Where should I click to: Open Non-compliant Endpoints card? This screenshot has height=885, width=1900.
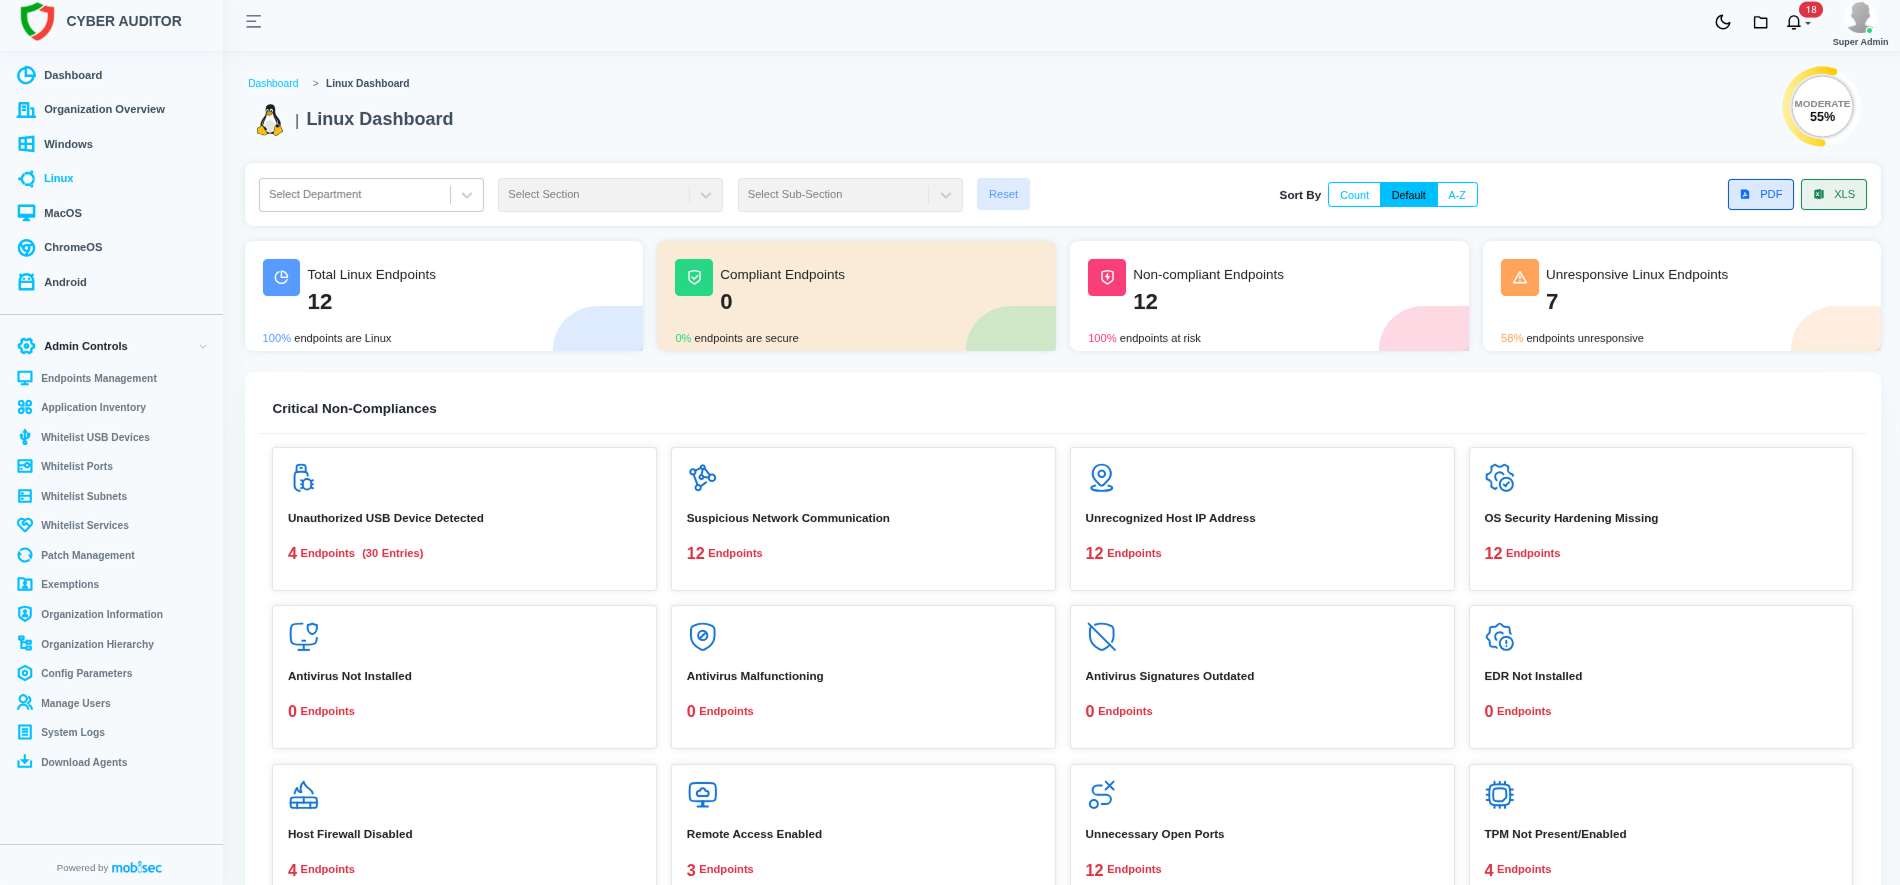(1269, 296)
